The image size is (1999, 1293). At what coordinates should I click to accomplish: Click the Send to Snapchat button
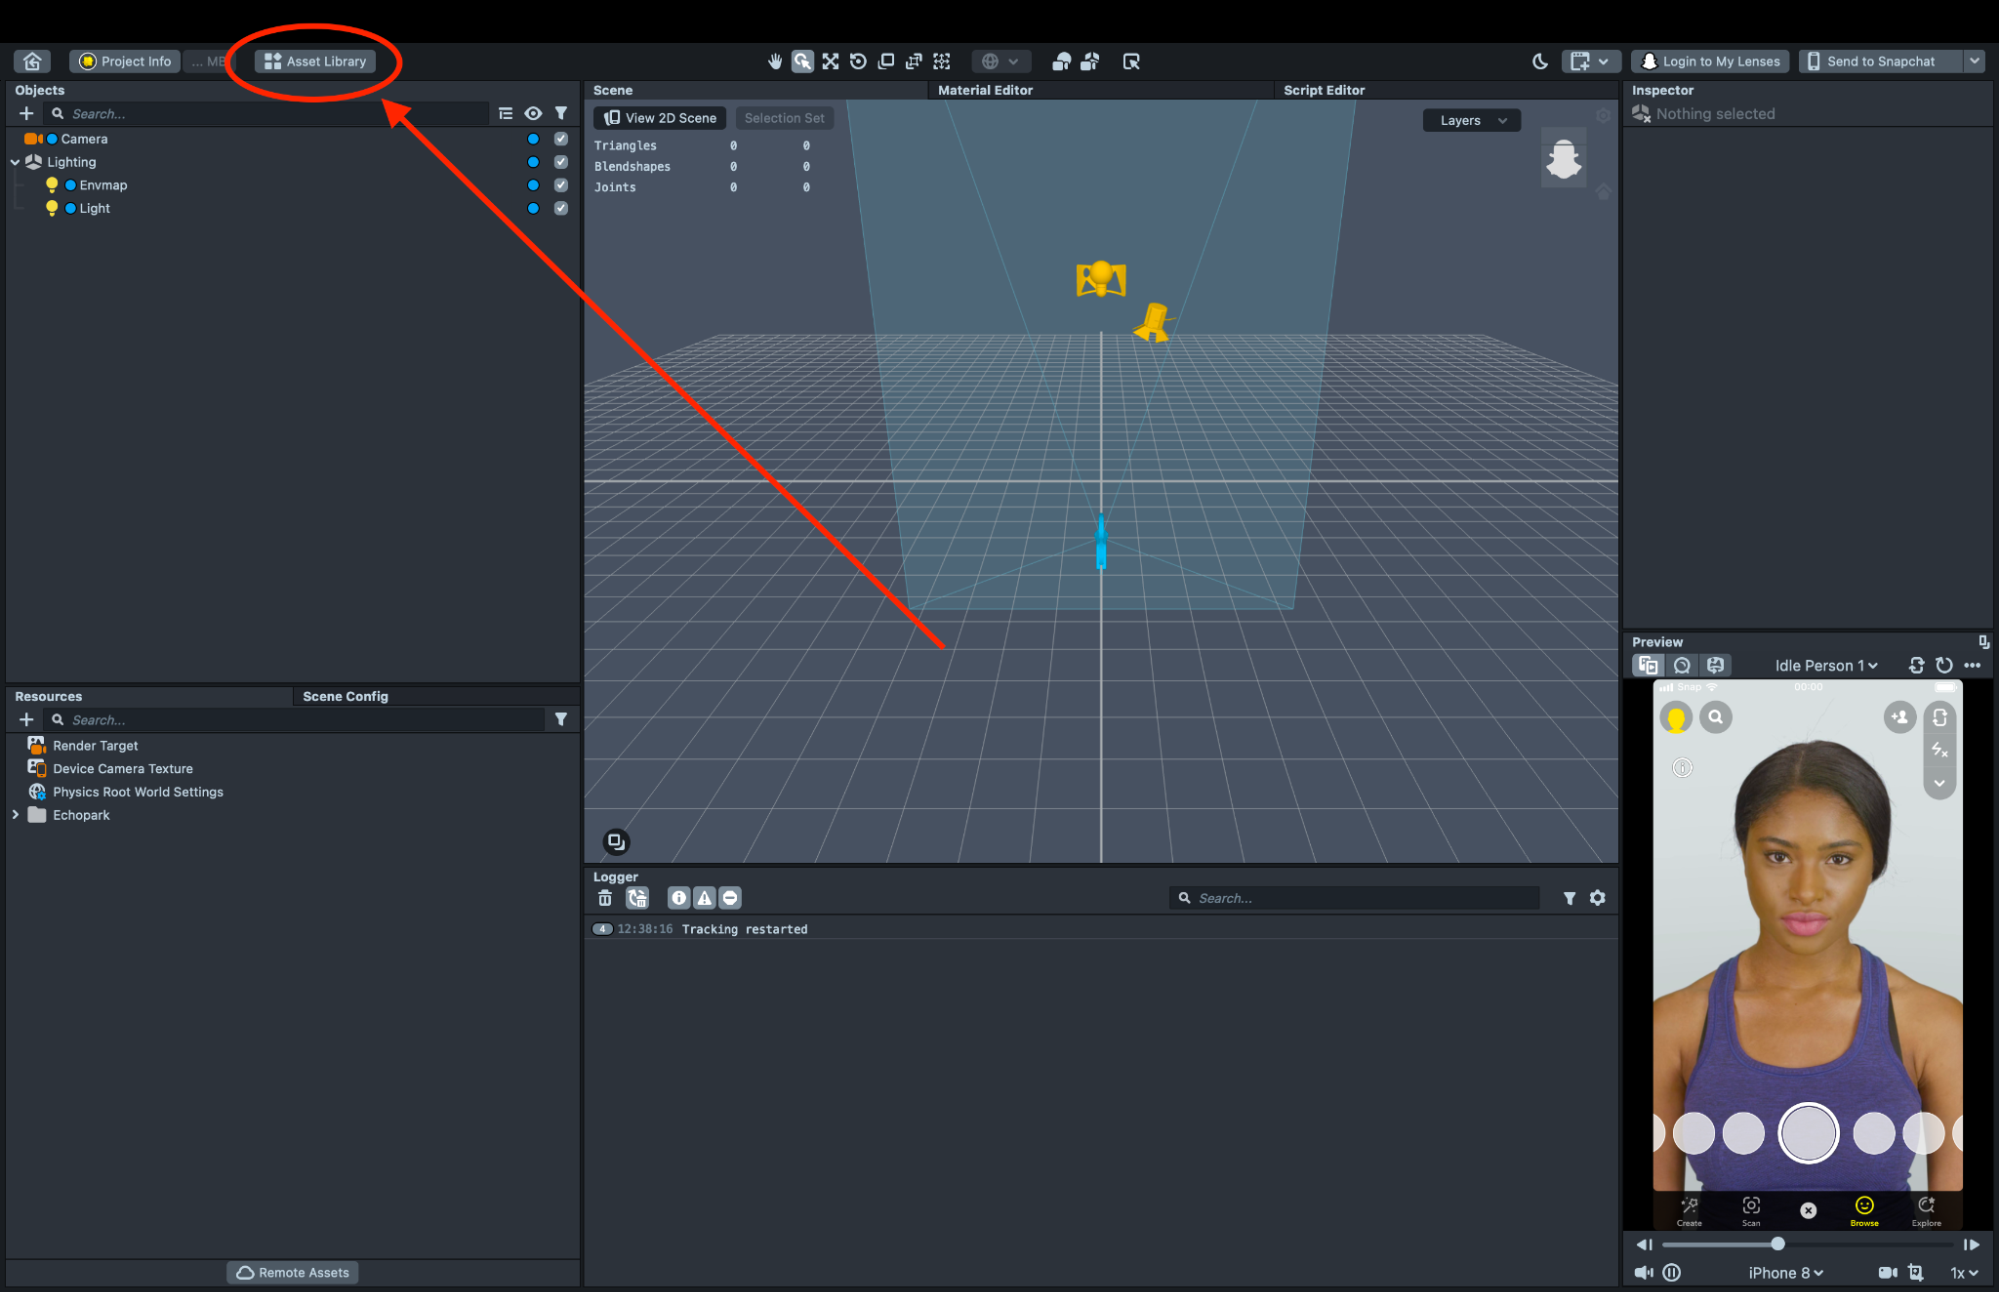click(x=1880, y=61)
